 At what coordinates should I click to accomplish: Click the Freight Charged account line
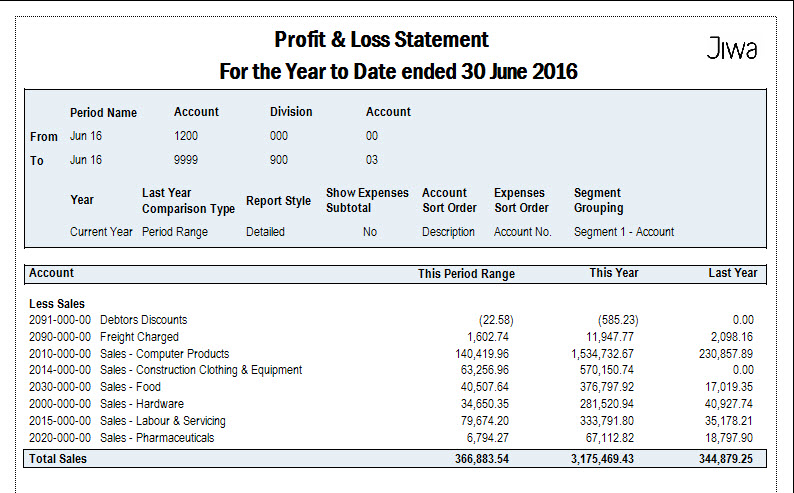click(391, 337)
